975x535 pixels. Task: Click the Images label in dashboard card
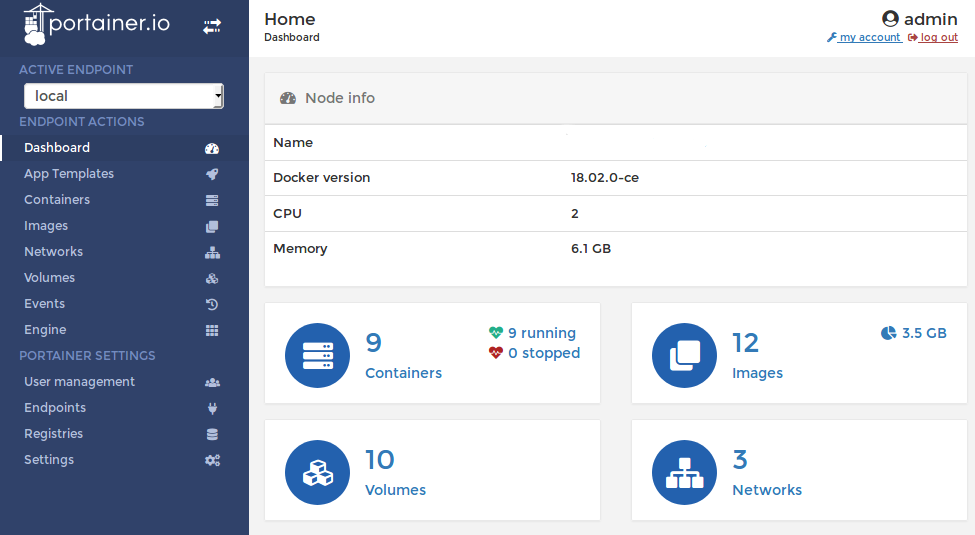(x=757, y=373)
